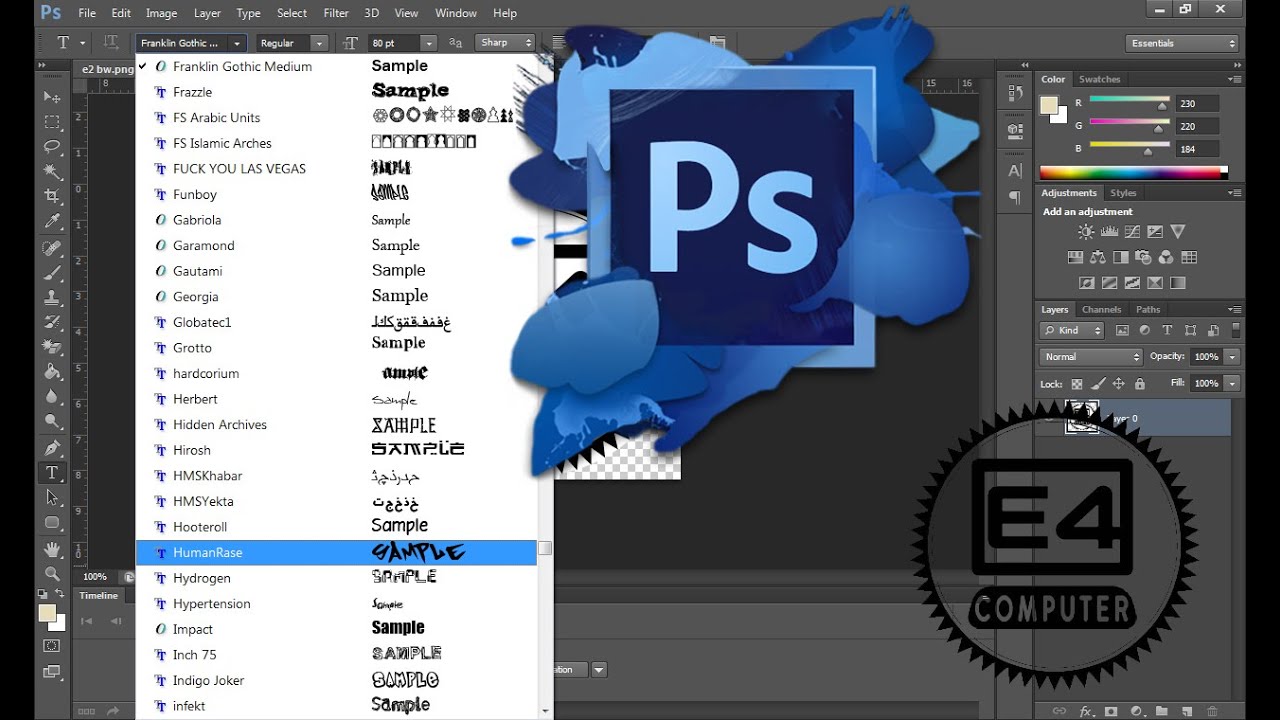Toggle lock all on layer
This screenshot has width=1280, height=720.
pos(1139,383)
